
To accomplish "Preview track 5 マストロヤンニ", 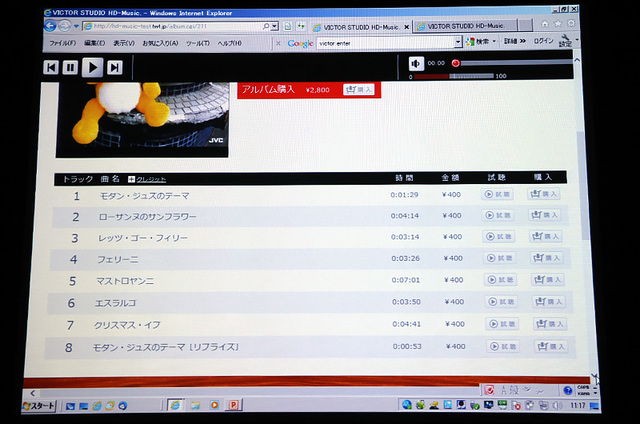I will click(500, 280).
